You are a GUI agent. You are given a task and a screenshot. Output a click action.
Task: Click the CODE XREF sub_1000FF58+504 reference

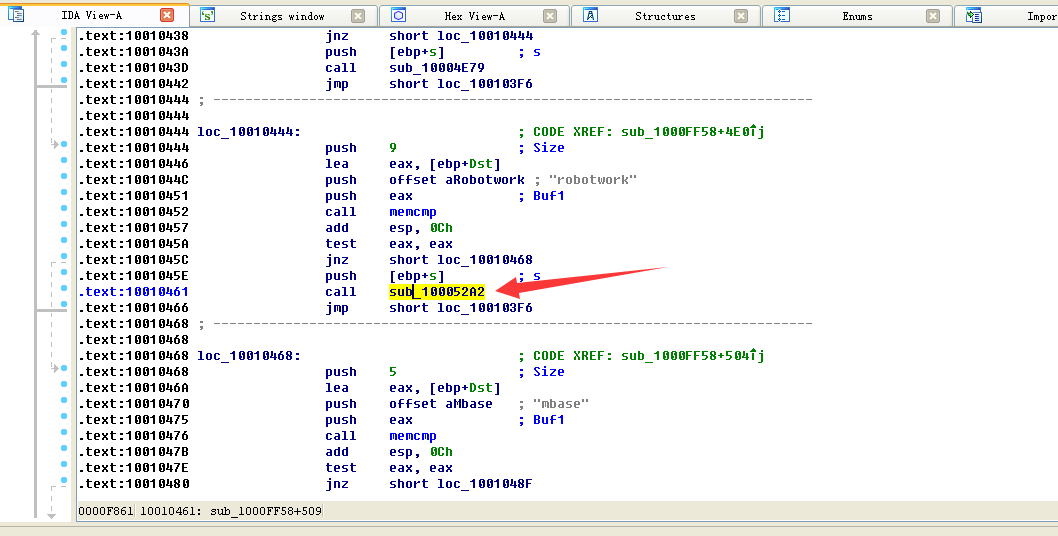(692, 356)
